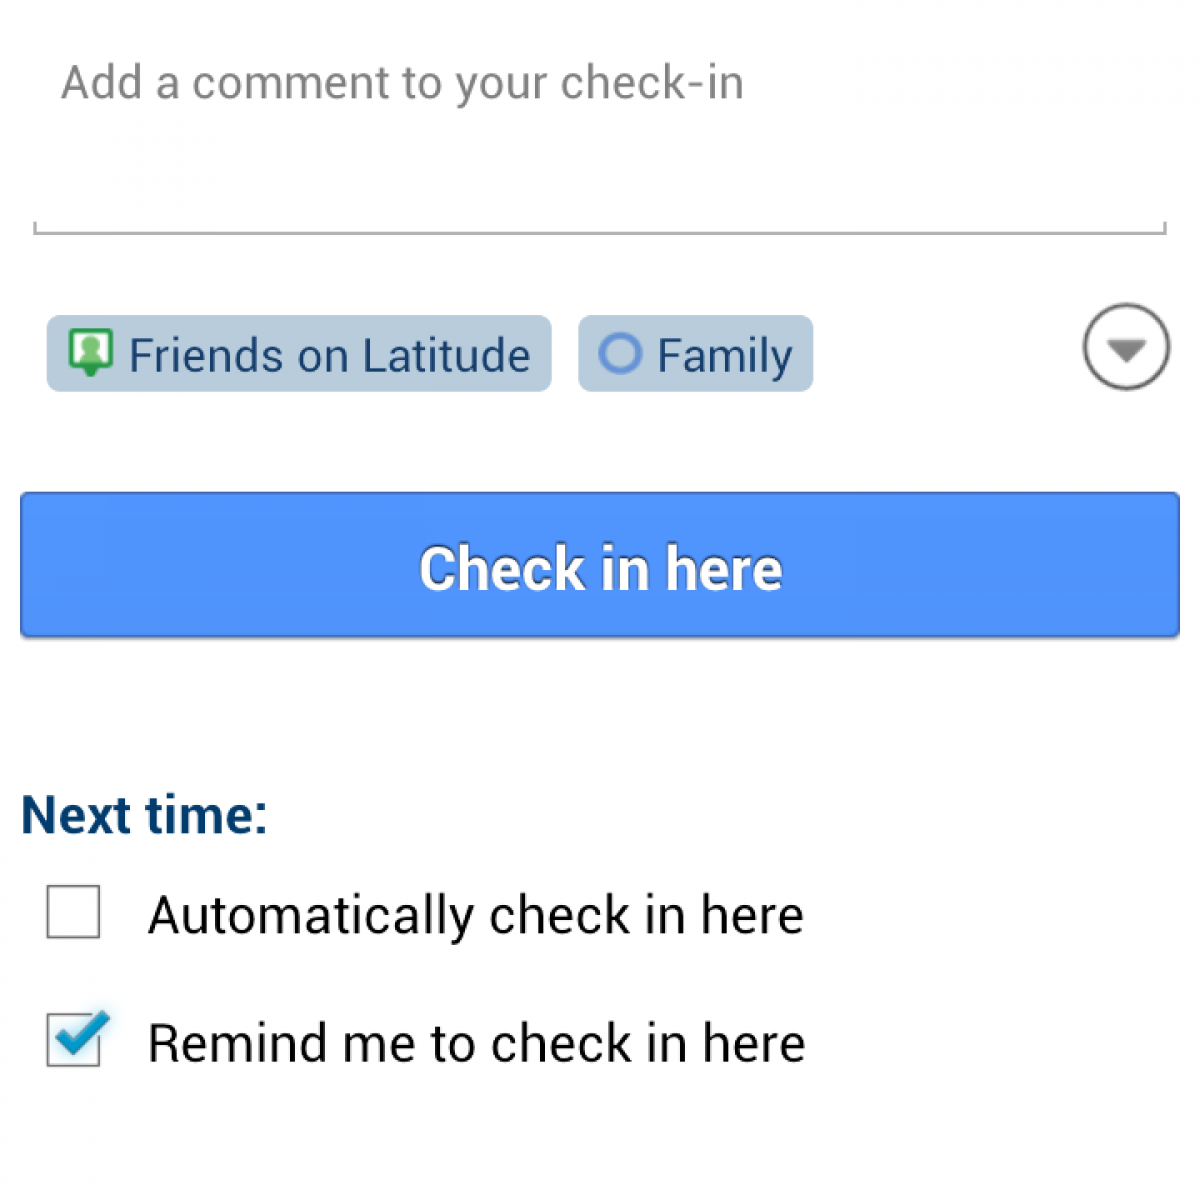This screenshot has width=1200, height=1200.
Task: Click the blue circle icon beside Family
Action: click(x=619, y=354)
